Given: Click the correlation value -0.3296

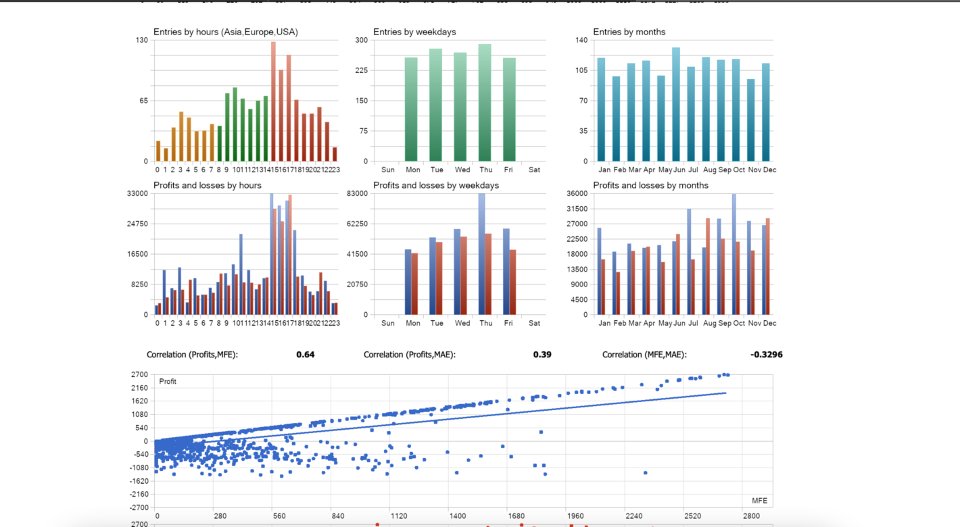Looking at the screenshot, I should [767, 354].
